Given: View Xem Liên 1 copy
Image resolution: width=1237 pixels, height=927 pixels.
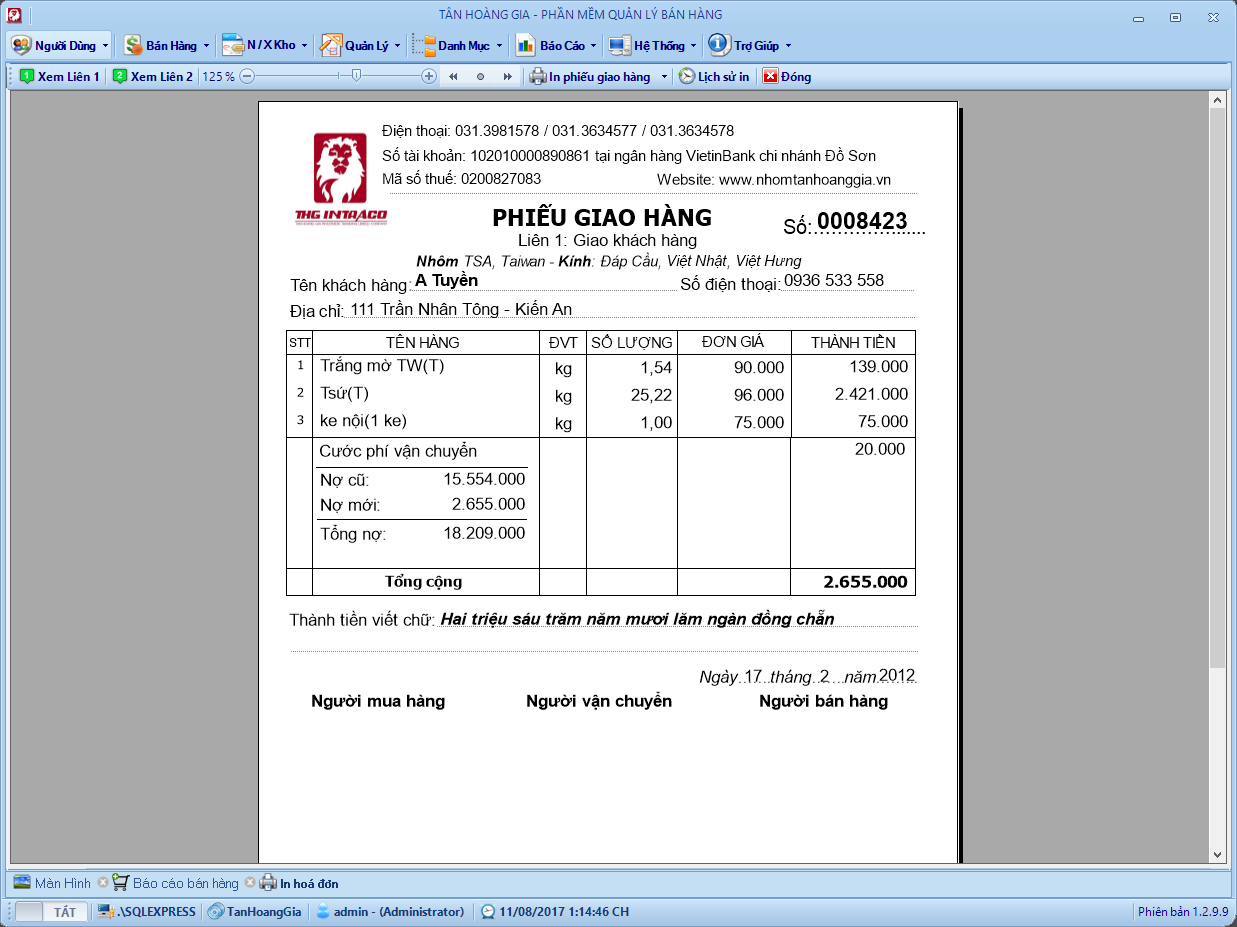Looking at the screenshot, I should (60, 77).
